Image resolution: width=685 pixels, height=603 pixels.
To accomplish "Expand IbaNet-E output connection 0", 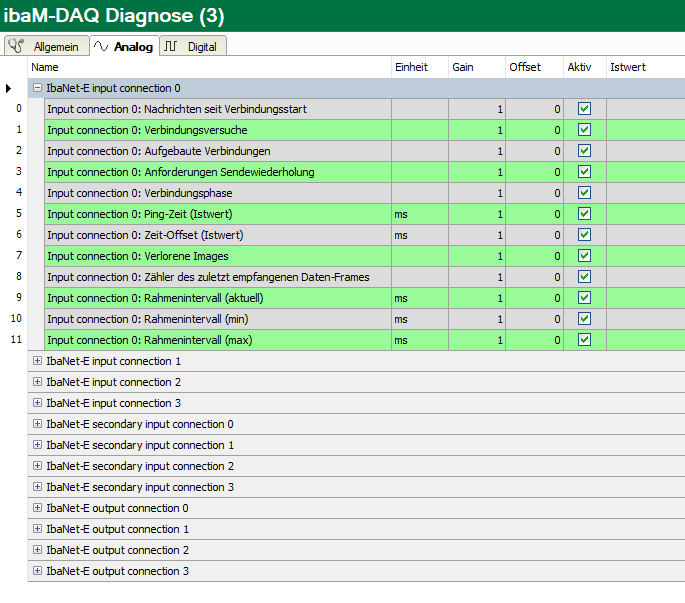I will coord(38,508).
